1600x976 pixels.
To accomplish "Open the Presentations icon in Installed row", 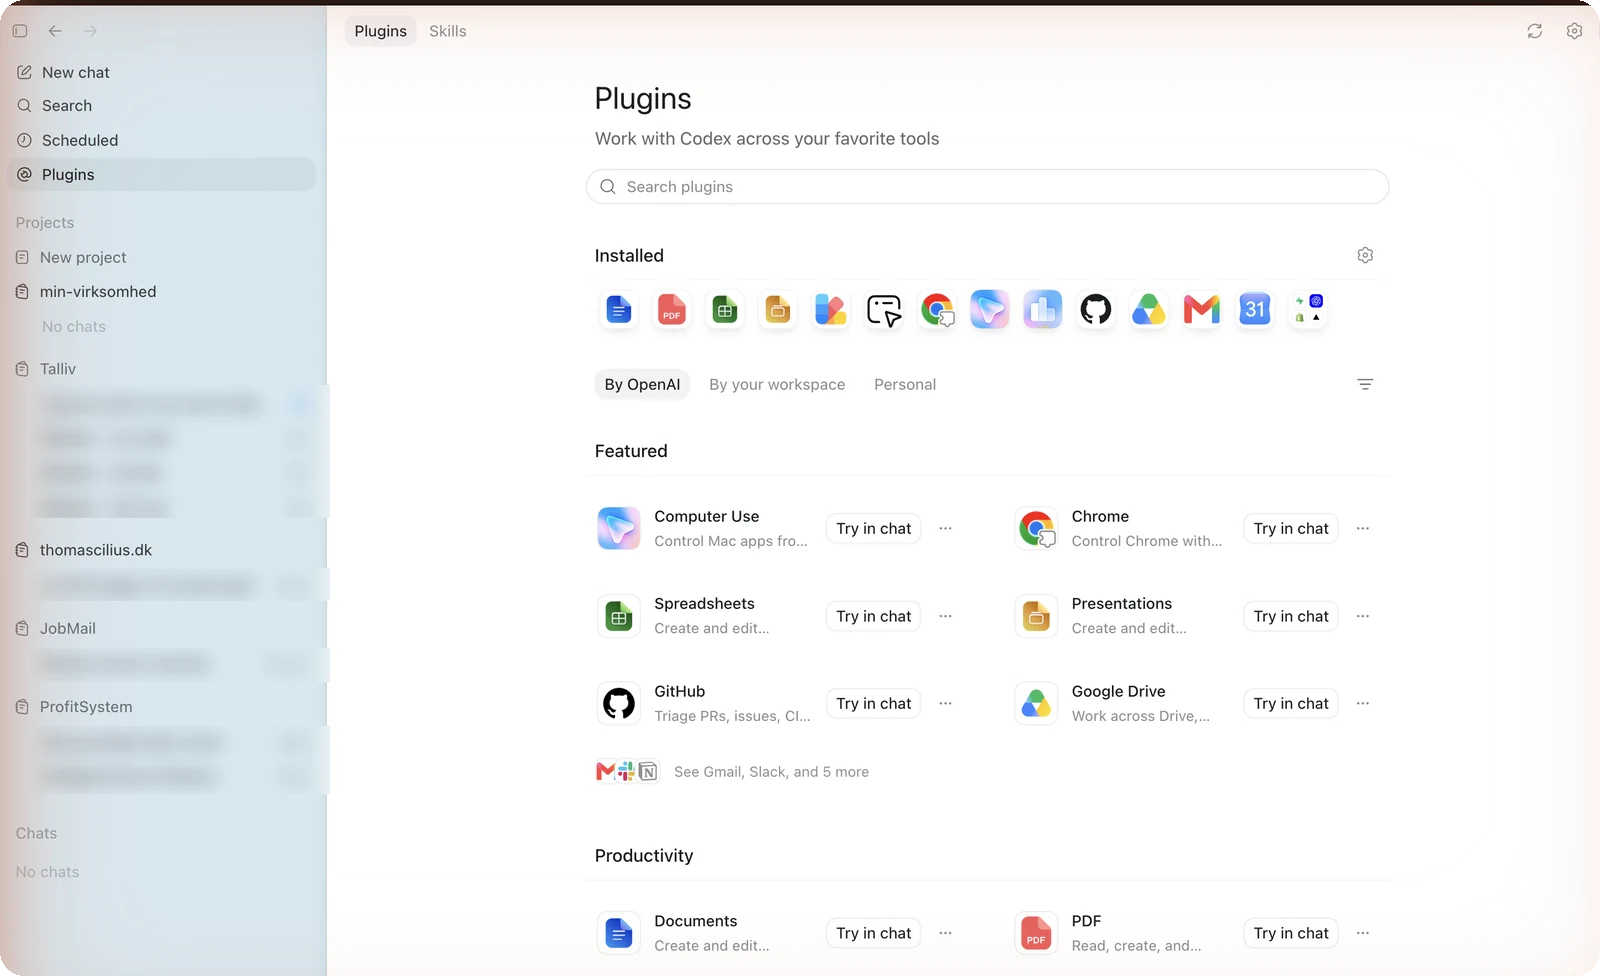I will point(778,310).
